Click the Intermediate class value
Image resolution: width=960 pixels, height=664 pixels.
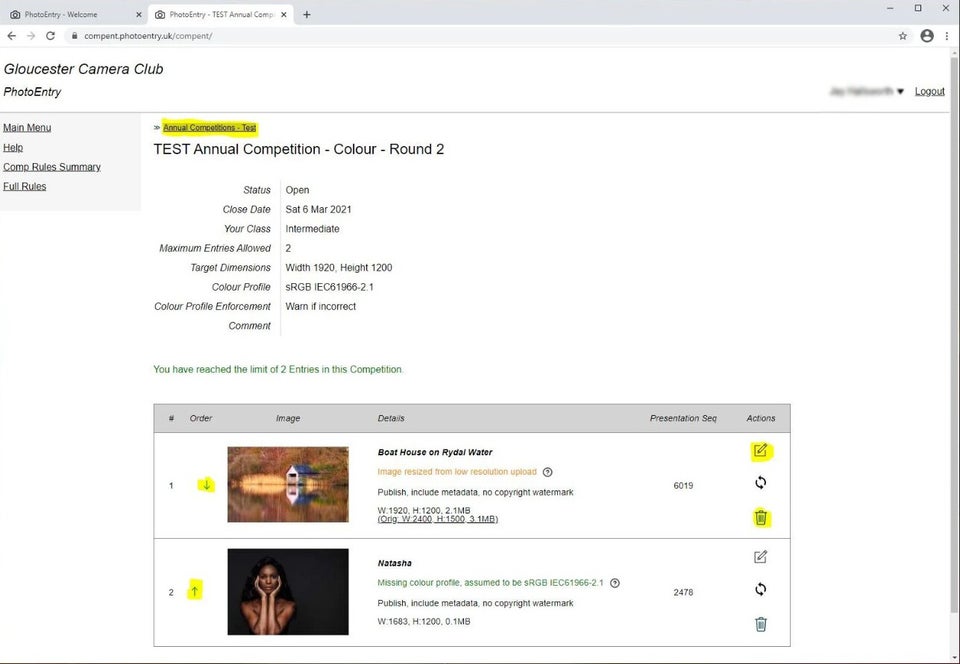point(312,229)
